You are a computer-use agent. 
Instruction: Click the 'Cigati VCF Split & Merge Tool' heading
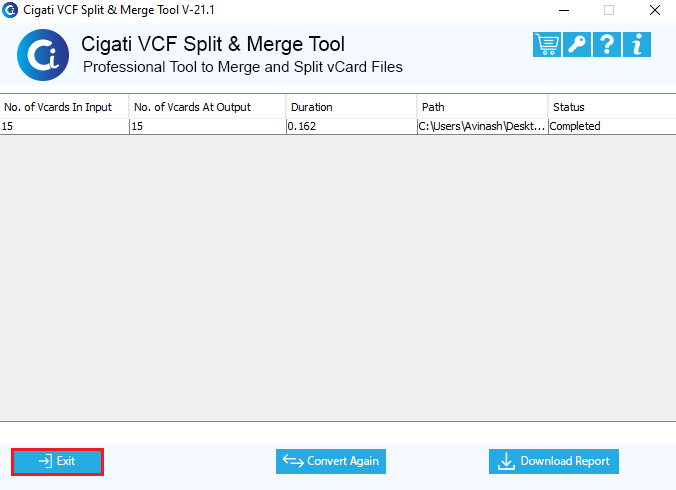(213, 44)
